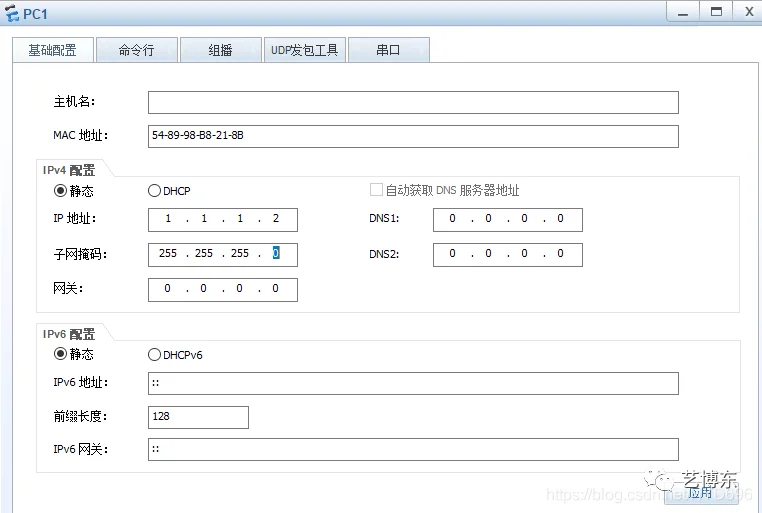Click the 主机名: label

(x=74, y=102)
